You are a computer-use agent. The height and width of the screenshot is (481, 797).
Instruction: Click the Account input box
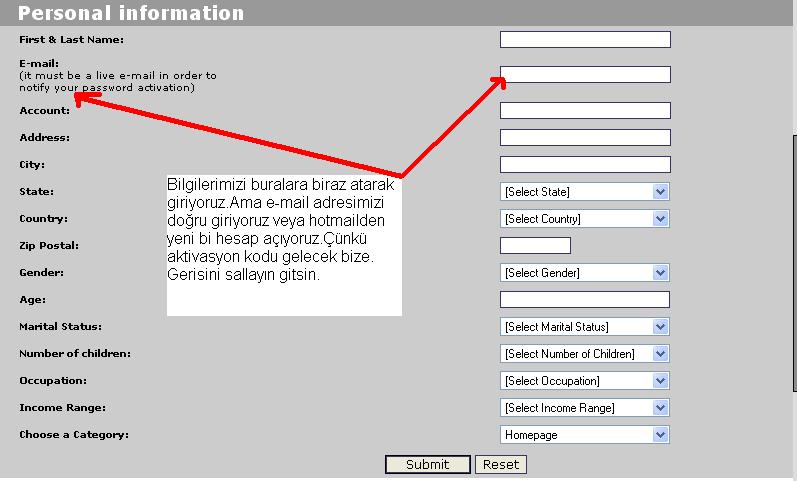(x=585, y=110)
